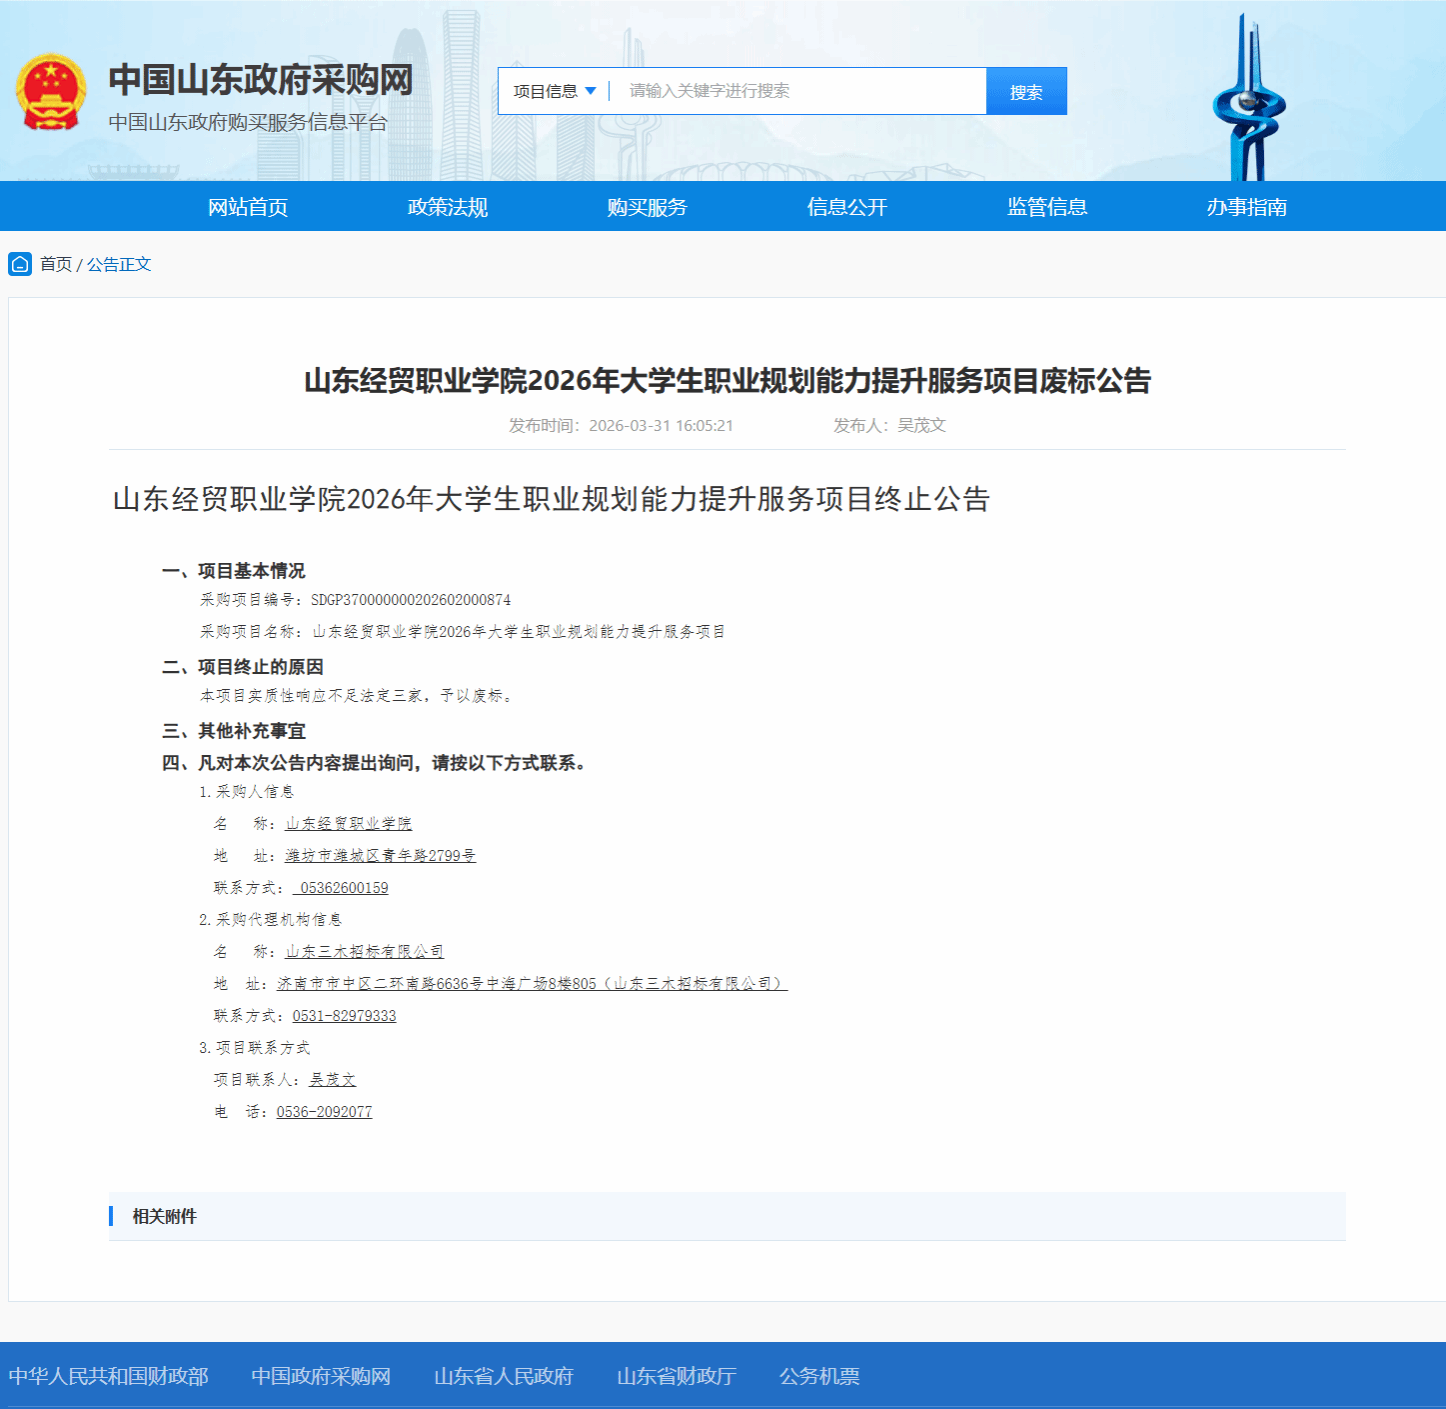Open the 项目信息 search category dropdown

point(554,91)
